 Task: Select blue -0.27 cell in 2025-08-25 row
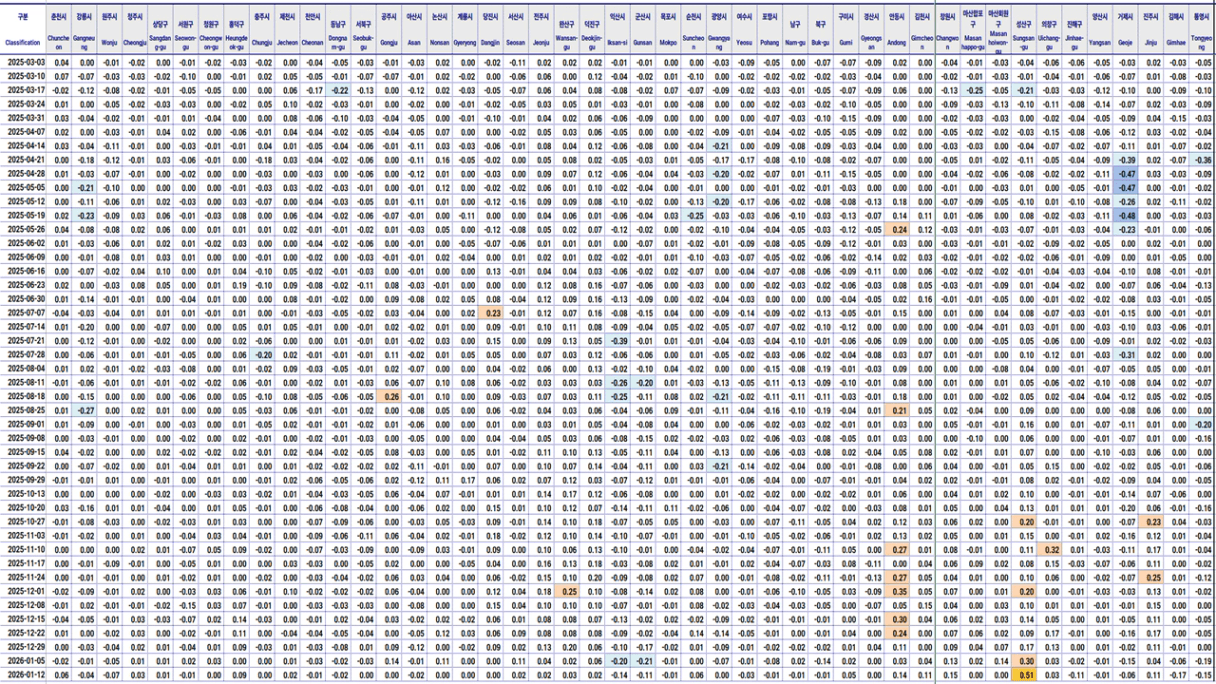pos(85,411)
